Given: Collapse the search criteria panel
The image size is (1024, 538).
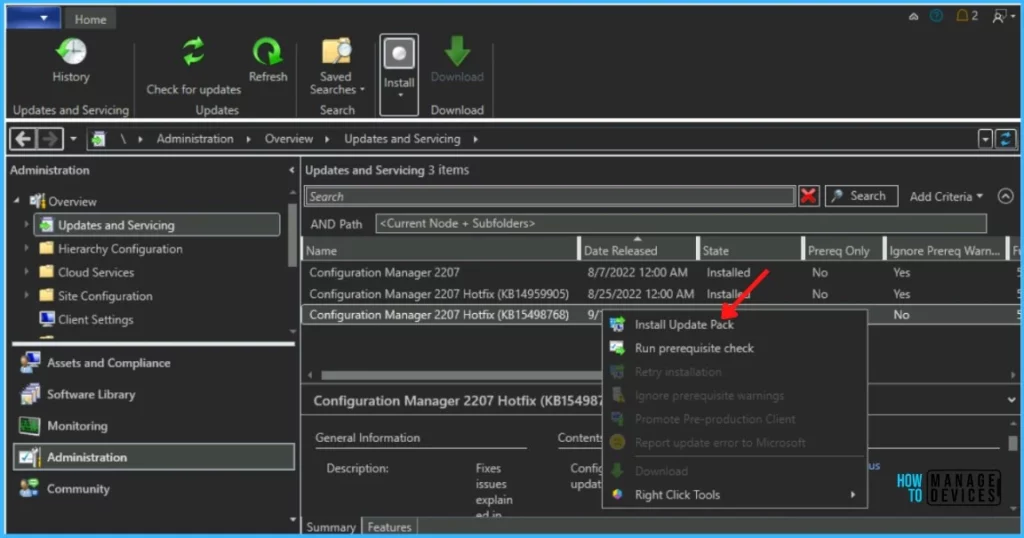Looking at the screenshot, I should click(1006, 196).
